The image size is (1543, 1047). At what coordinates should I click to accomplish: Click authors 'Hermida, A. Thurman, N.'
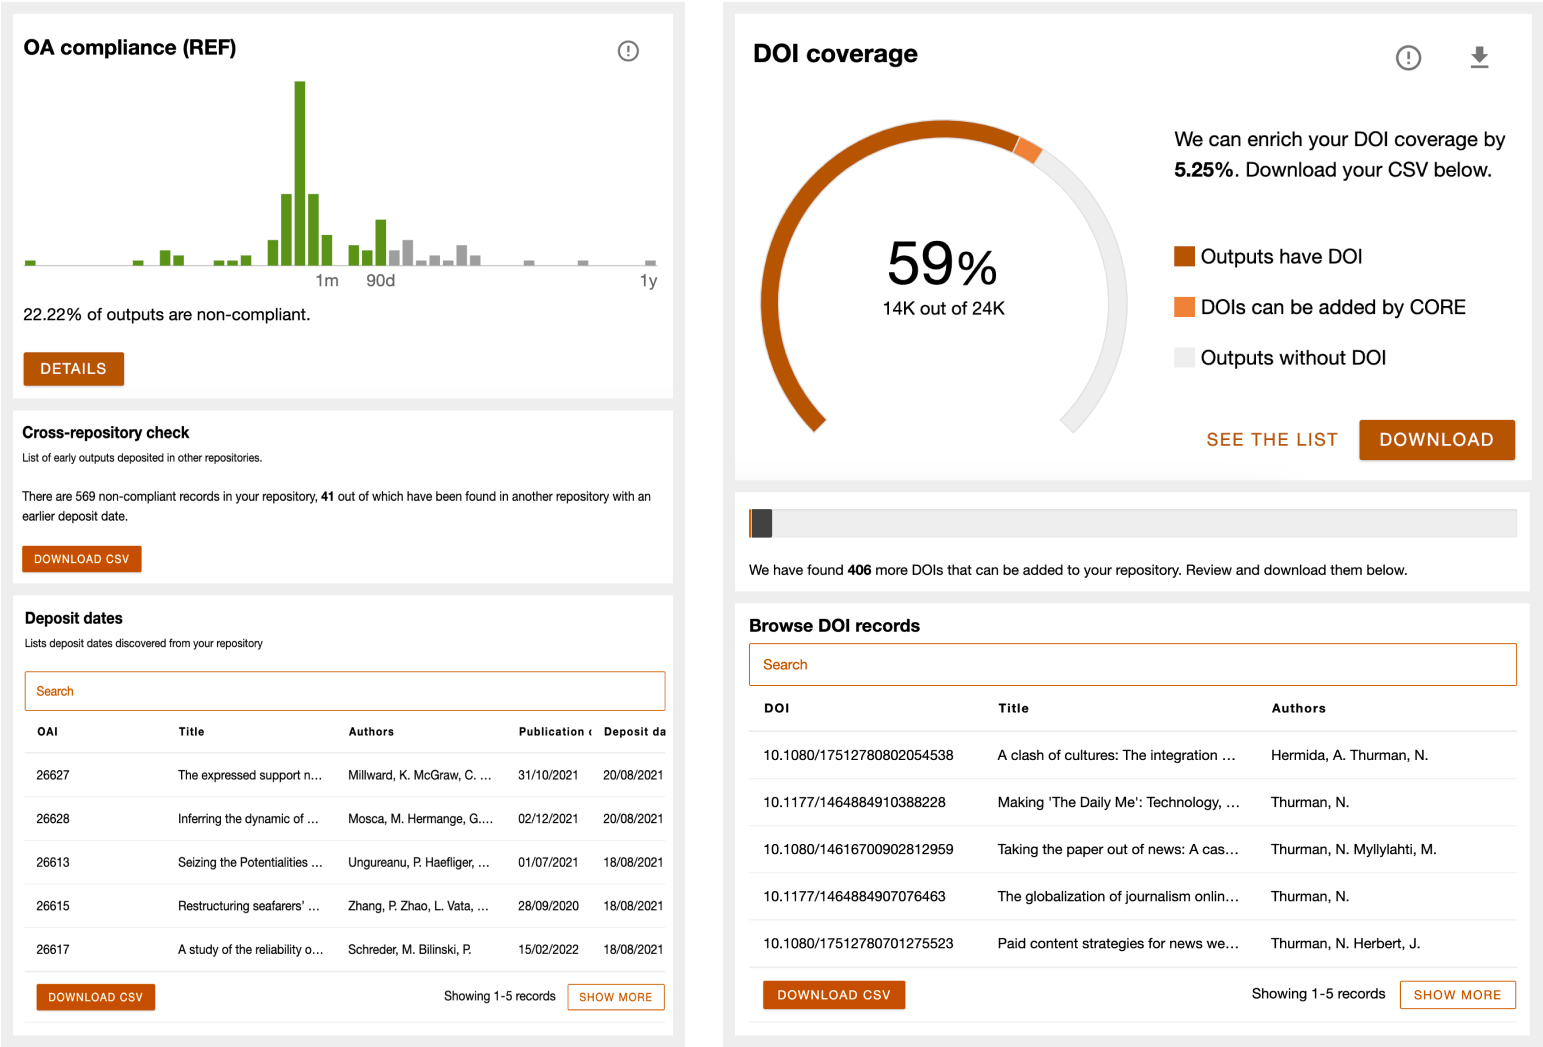tap(1349, 755)
